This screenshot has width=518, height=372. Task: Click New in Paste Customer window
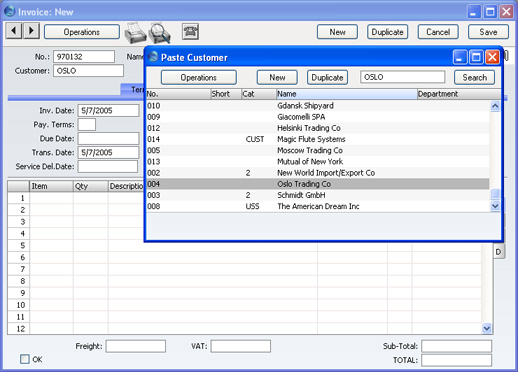pos(277,77)
